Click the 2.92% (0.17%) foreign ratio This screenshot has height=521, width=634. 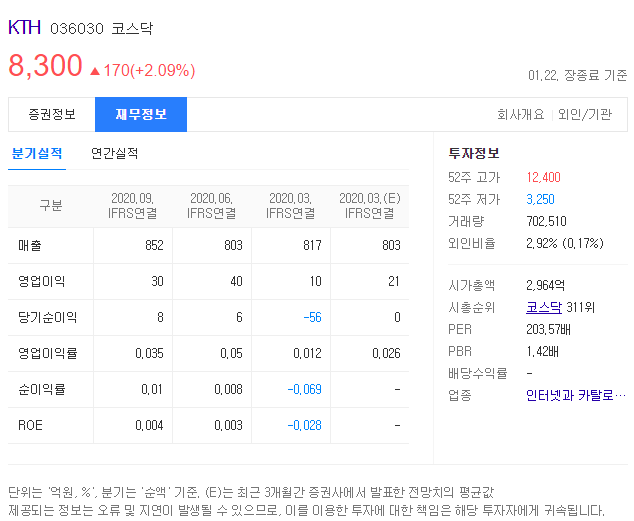point(565,243)
